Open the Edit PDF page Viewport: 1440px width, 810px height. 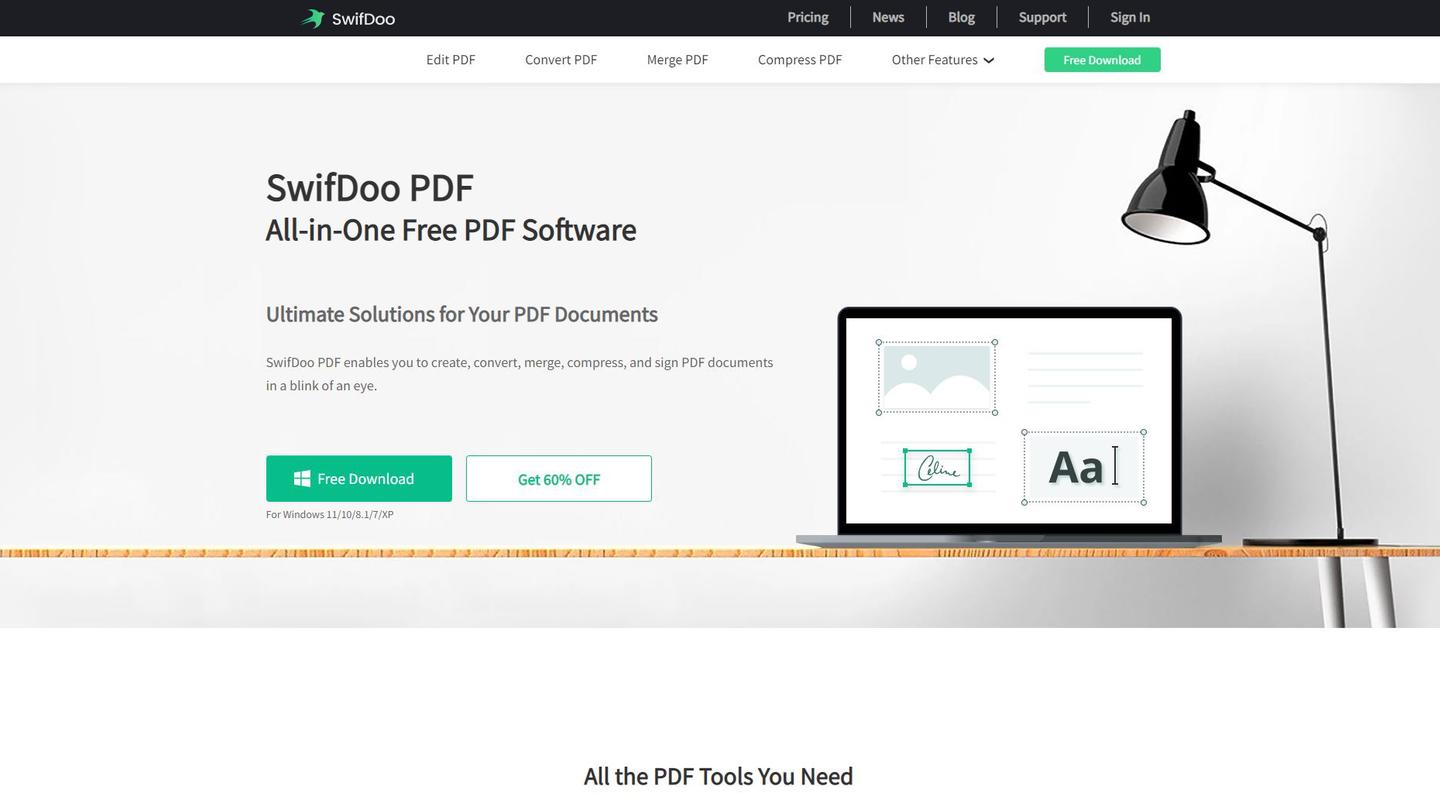450,60
